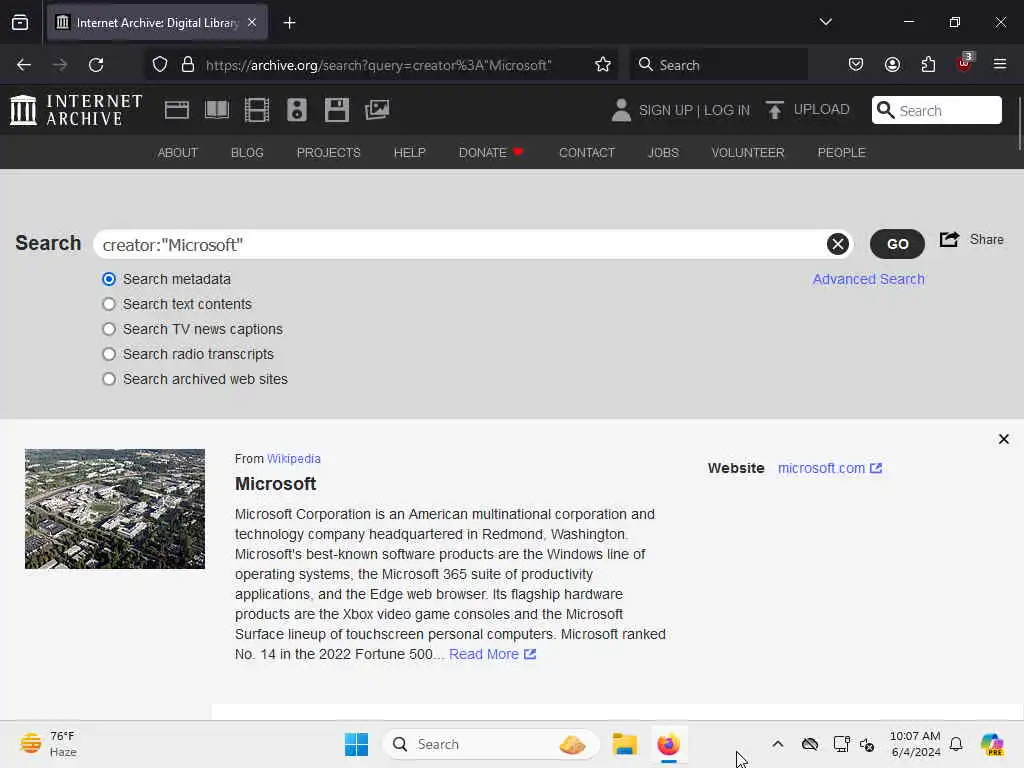This screenshot has width=1024, height=768.
Task: Click the GO search button
Action: (x=897, y=244)
